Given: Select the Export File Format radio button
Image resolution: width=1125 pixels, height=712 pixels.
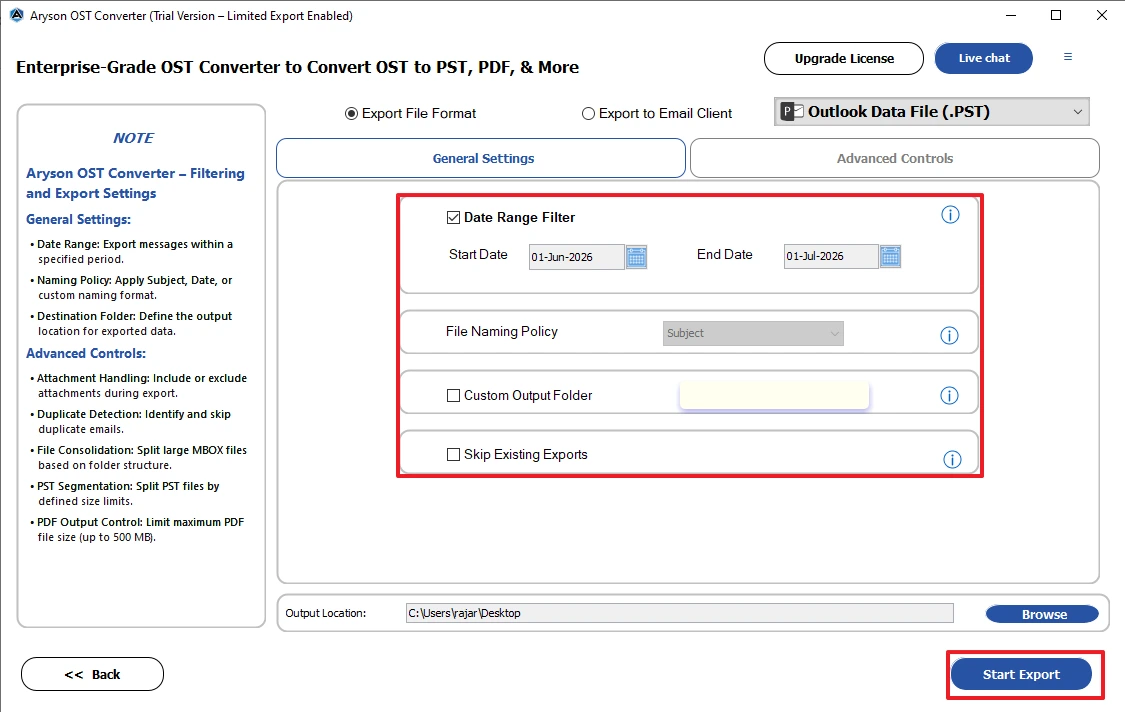Looking at the screenshot, I should (351, 113).
